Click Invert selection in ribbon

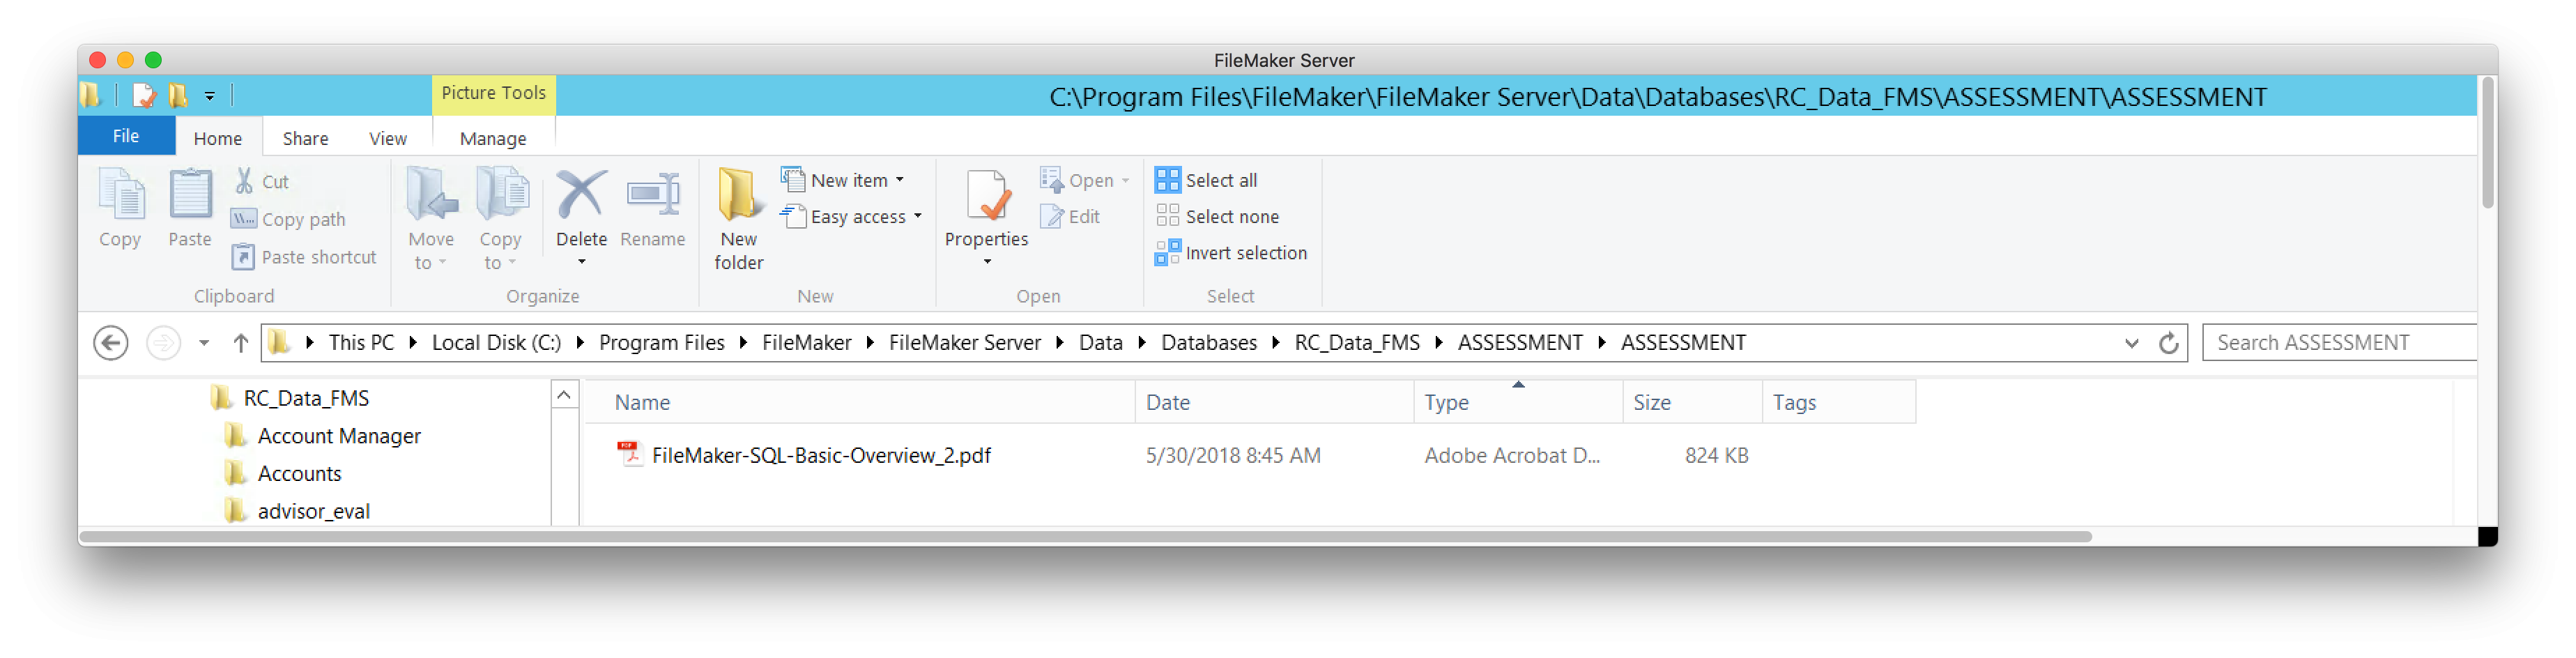coord(1231,253)
